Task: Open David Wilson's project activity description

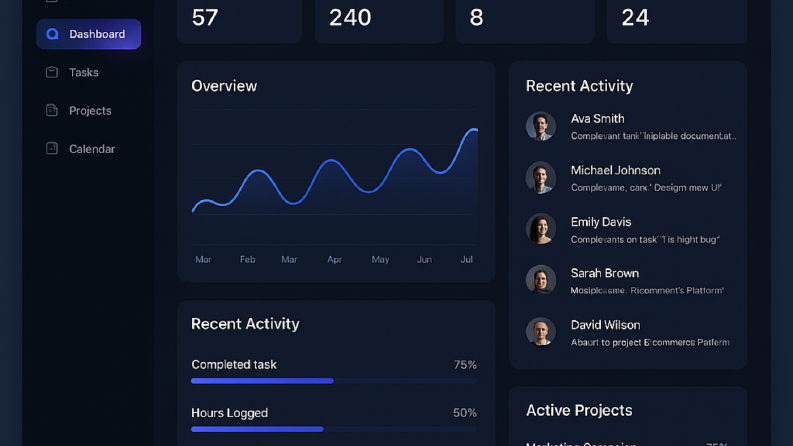Action: click(650, 342)
